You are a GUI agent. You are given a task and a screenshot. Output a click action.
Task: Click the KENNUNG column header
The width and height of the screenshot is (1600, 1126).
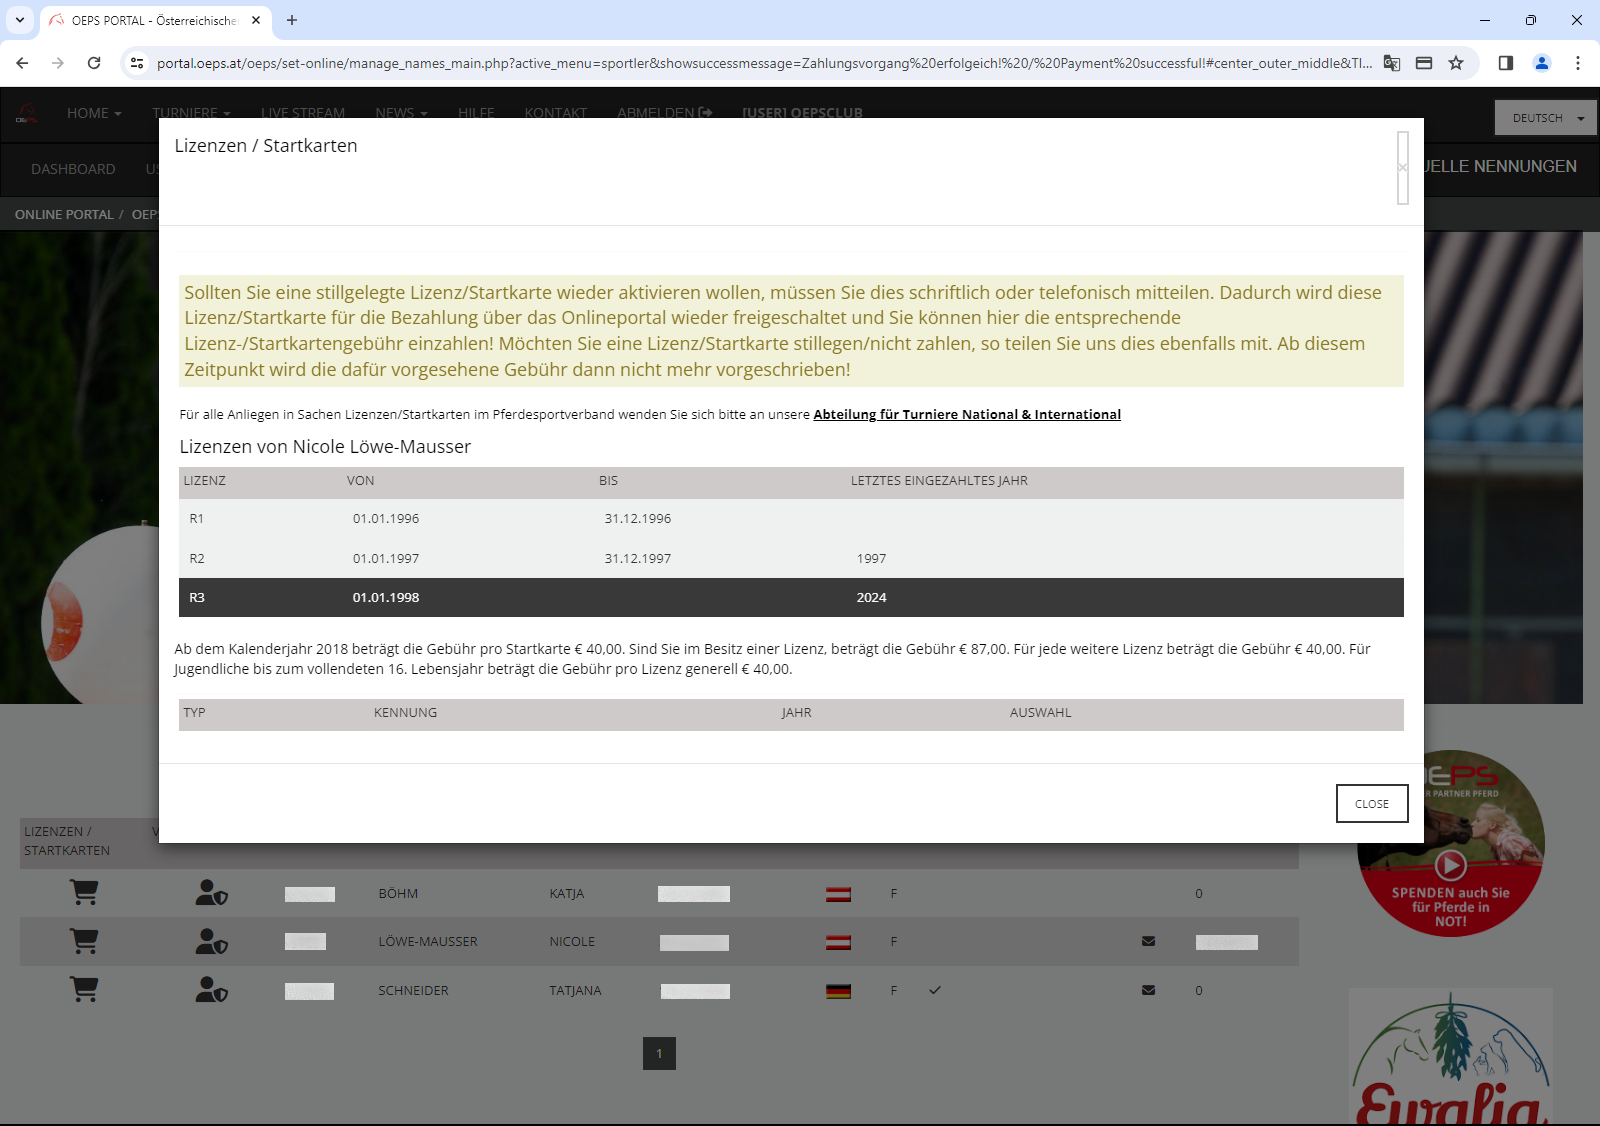click(x=405, y=713)
